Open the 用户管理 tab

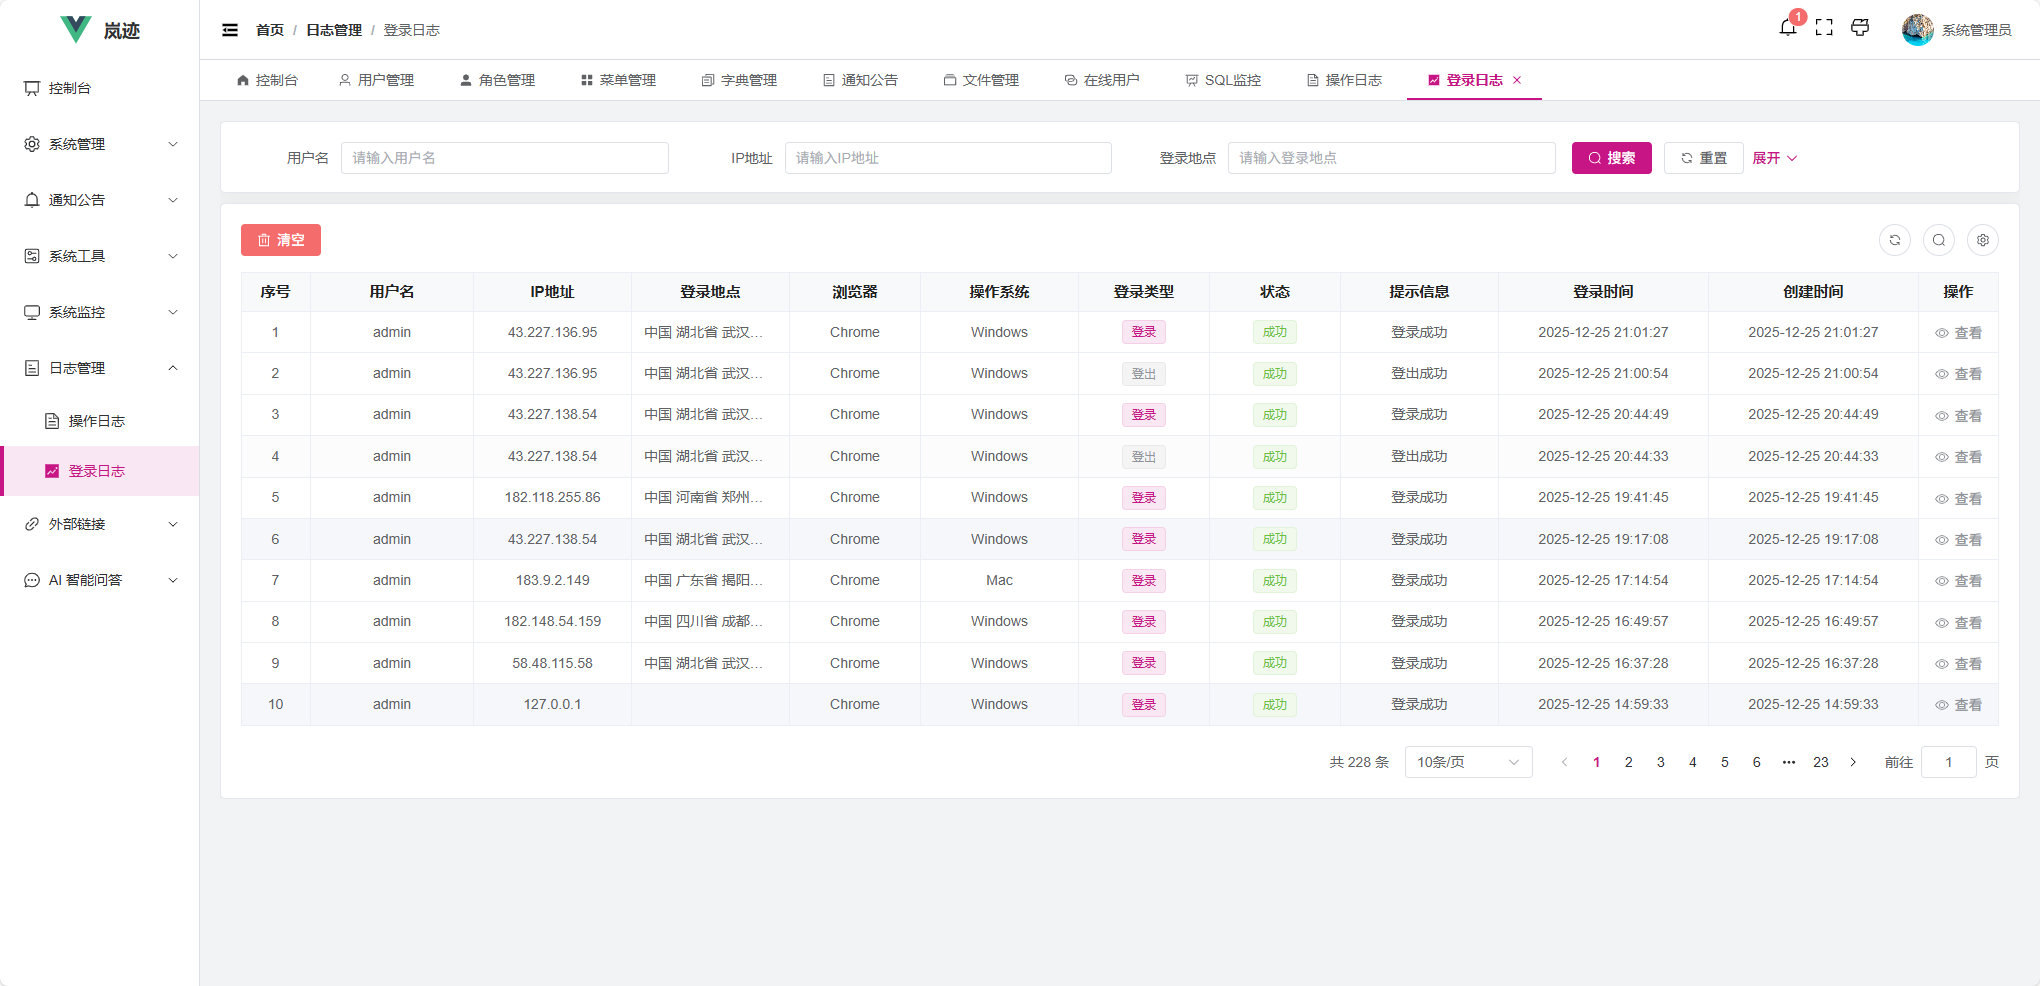(x=377, y=80)
